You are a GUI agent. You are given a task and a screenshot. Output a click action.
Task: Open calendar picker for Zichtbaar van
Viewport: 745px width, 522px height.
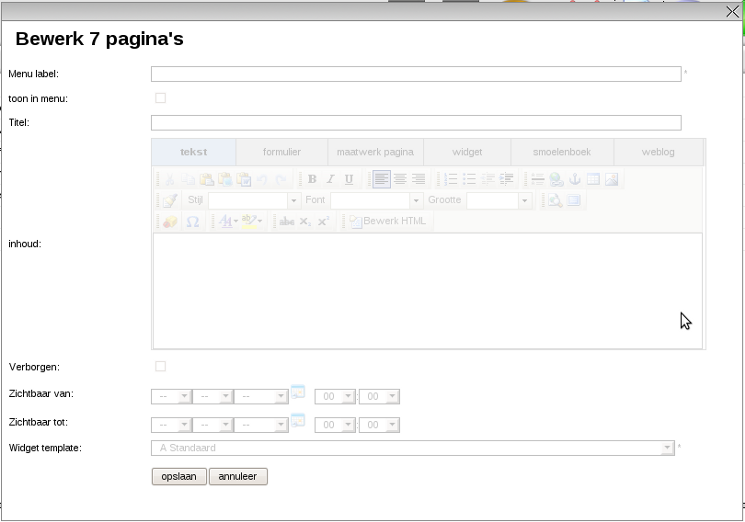[298, 392]
